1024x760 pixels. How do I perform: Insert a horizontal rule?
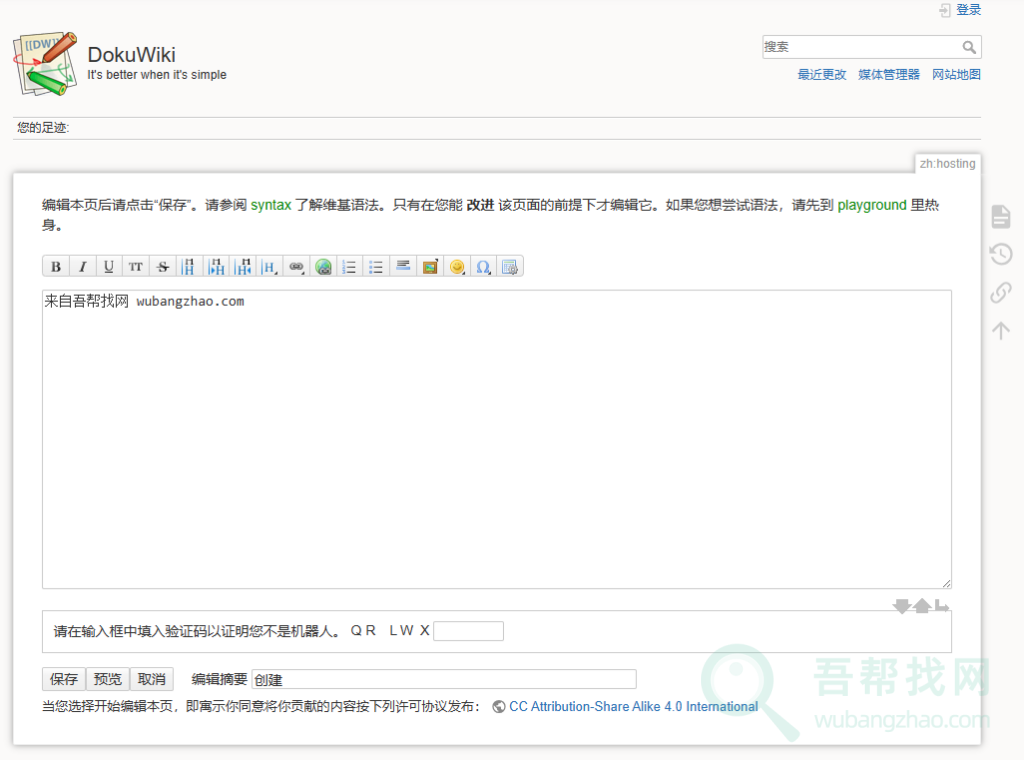click(402, 266)
